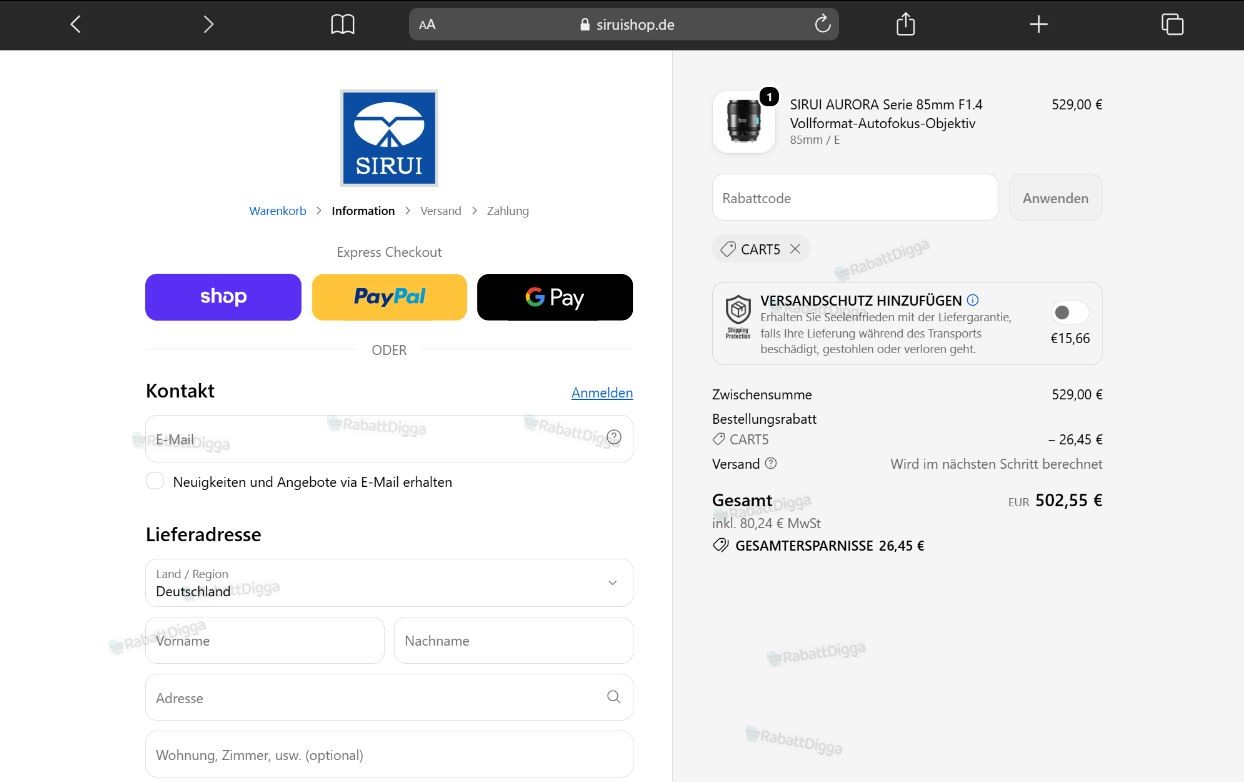Tap the siruishop.de address bar
This screenshot has width=1244, height=782.
623,24
